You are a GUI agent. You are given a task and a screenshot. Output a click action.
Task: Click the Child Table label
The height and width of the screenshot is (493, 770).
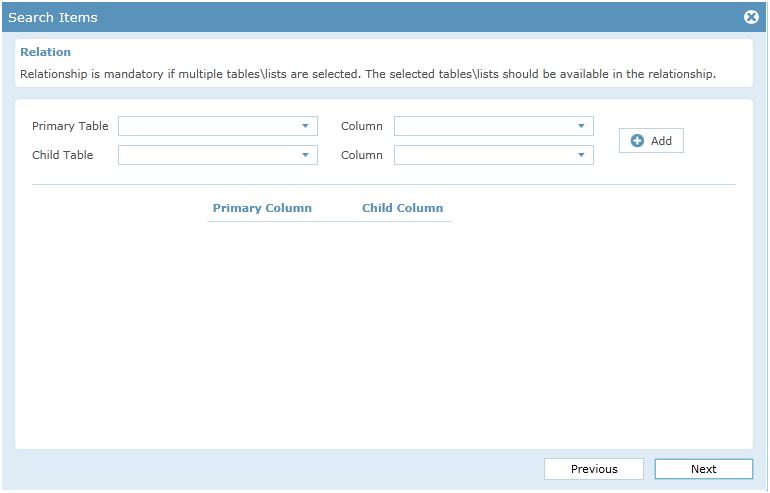pyautogui.click(x=62, y=155)
